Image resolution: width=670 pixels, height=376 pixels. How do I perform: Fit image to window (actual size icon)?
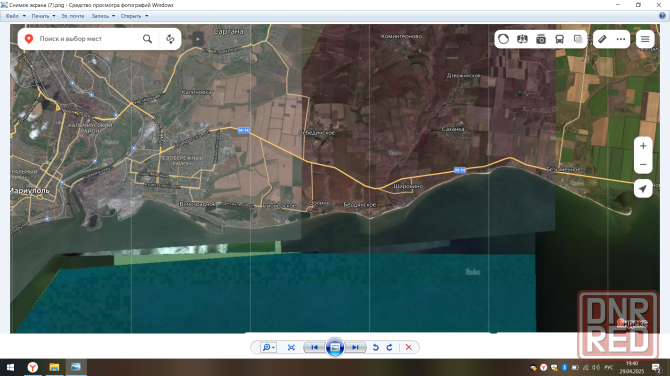point(291,347)
